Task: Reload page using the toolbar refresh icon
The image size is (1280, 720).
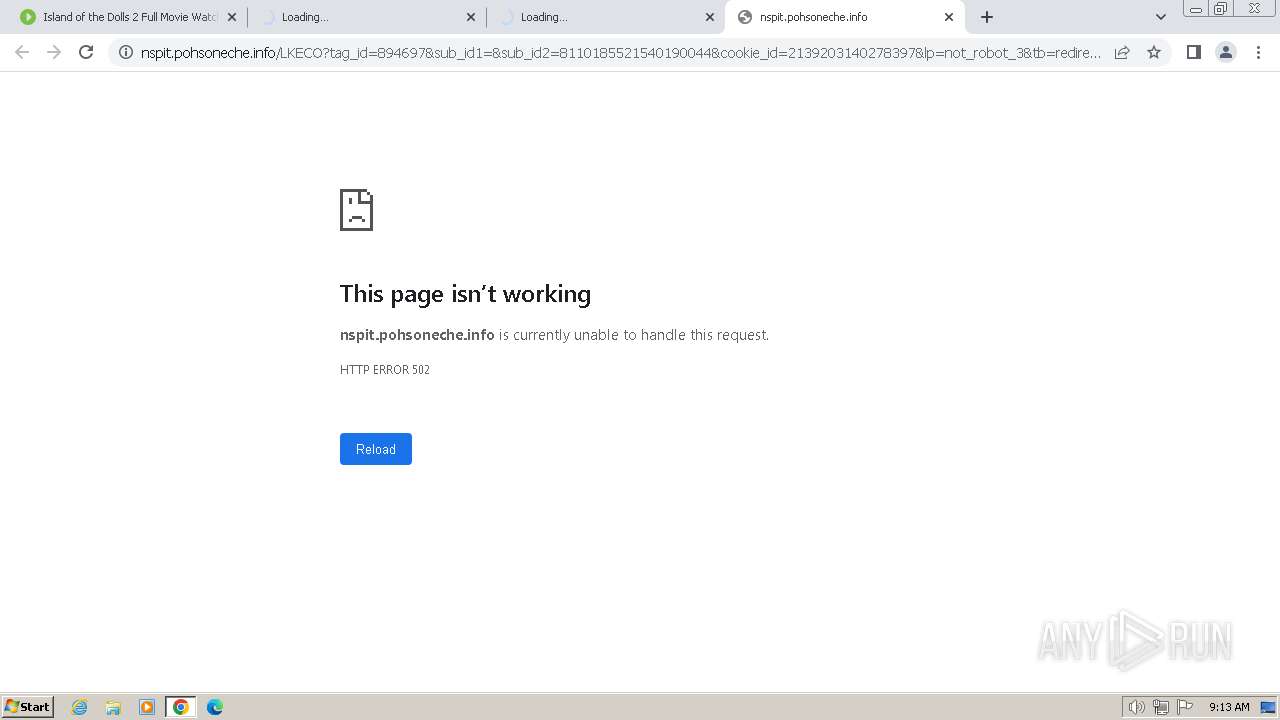Action: pos(86,52)
